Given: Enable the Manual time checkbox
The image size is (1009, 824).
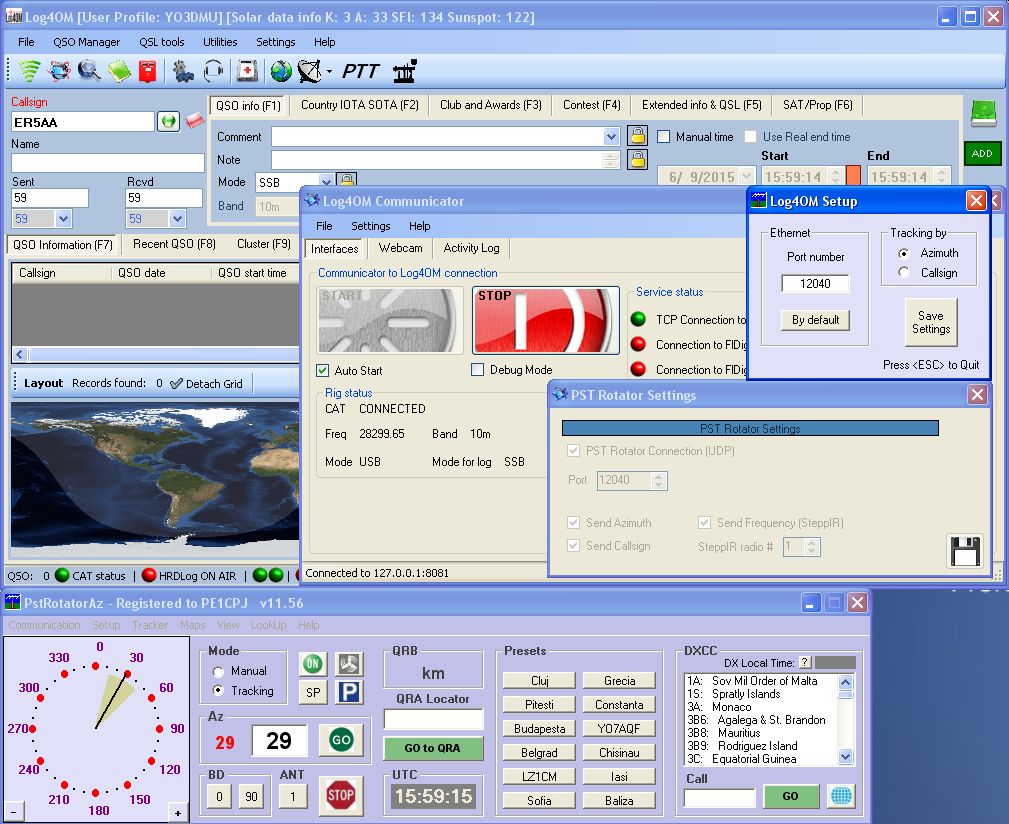Looking at the screenshot, I should coord(663,136).
